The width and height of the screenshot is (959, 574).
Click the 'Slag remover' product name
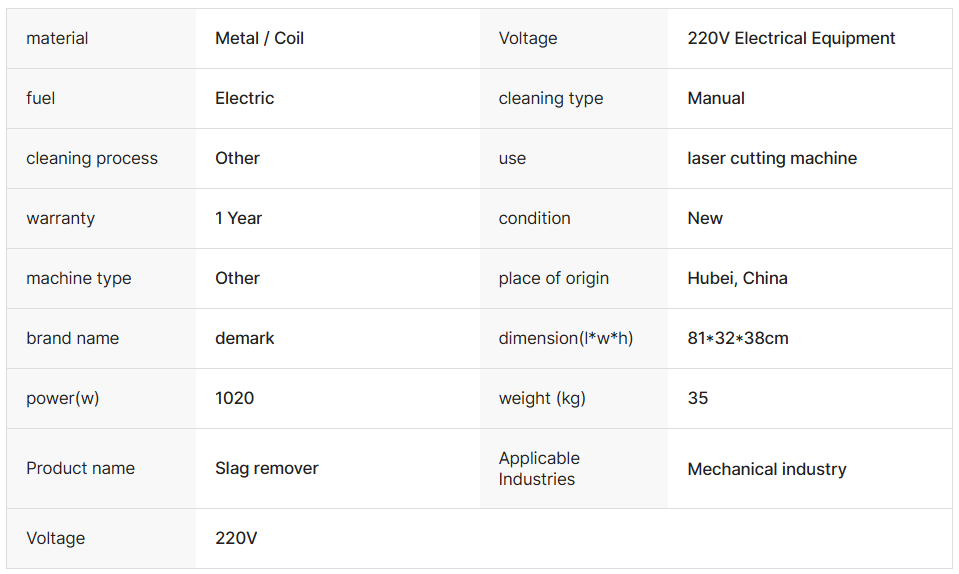tap(266, 469)
